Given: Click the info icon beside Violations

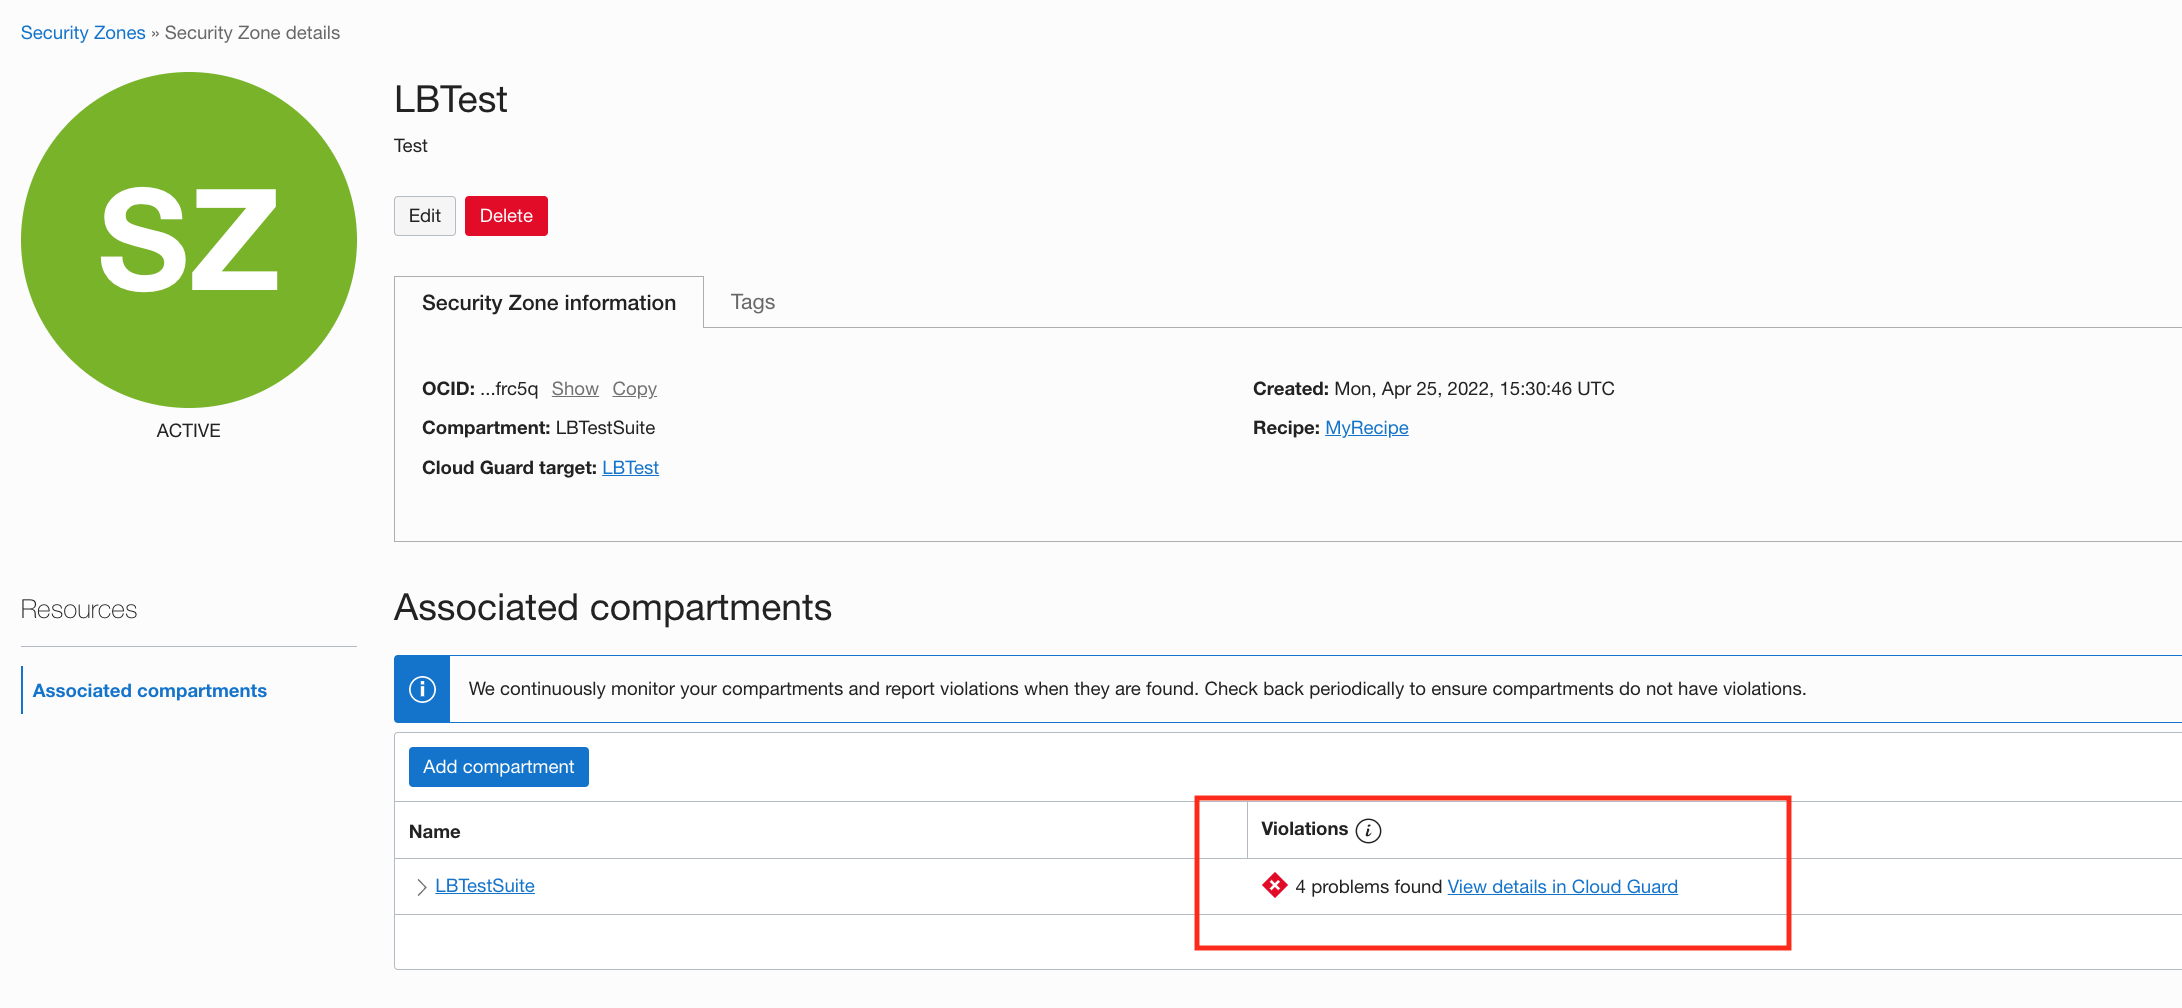Looking at the screenshot, I should click(1368, 831).
